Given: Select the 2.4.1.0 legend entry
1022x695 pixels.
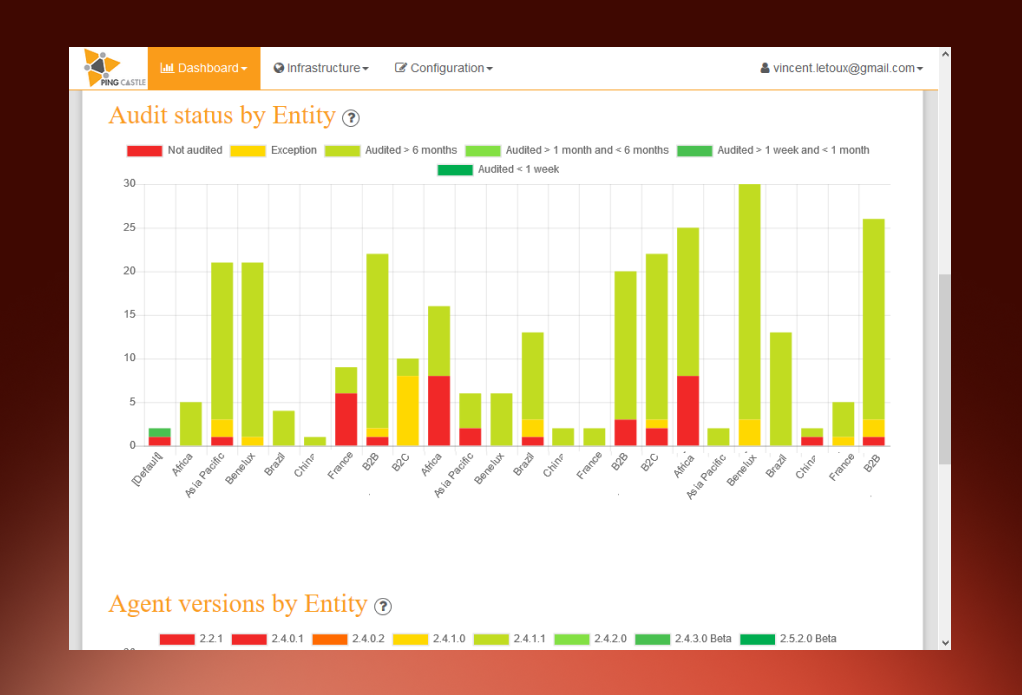Looking at the screenshot, I should point(430,639).
